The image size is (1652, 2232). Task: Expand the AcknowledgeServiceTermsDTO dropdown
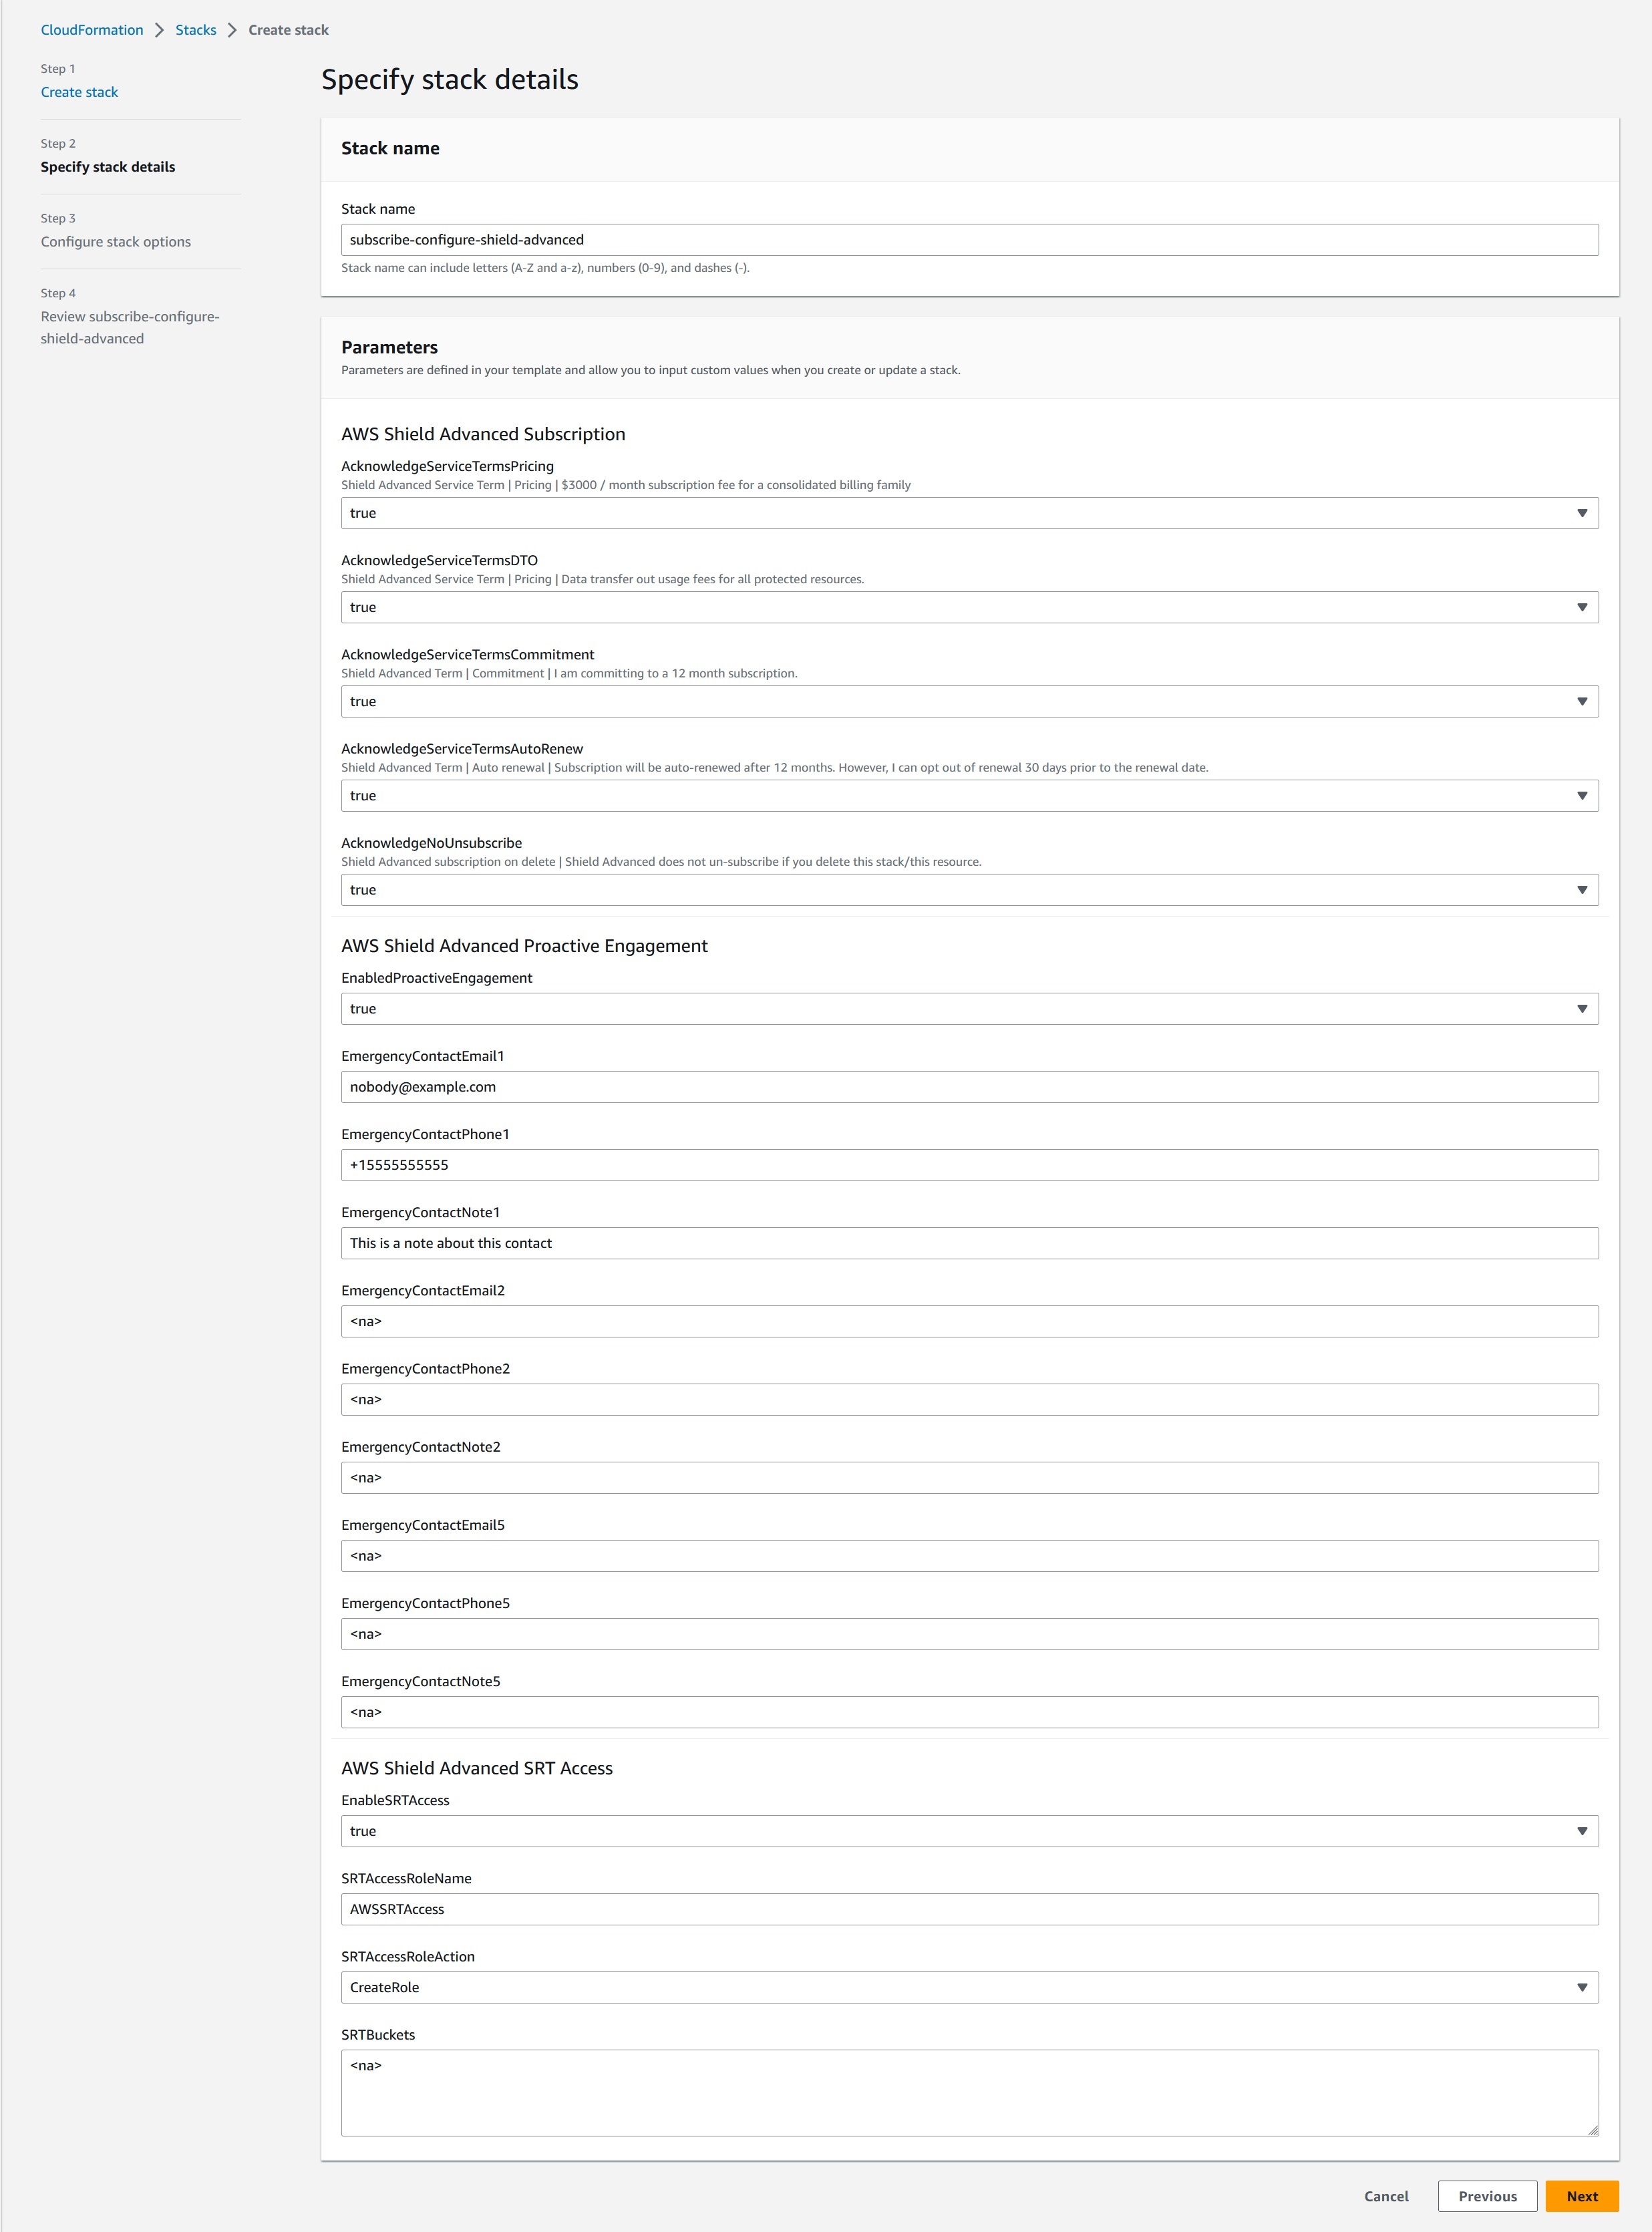(x=969, y=607)
